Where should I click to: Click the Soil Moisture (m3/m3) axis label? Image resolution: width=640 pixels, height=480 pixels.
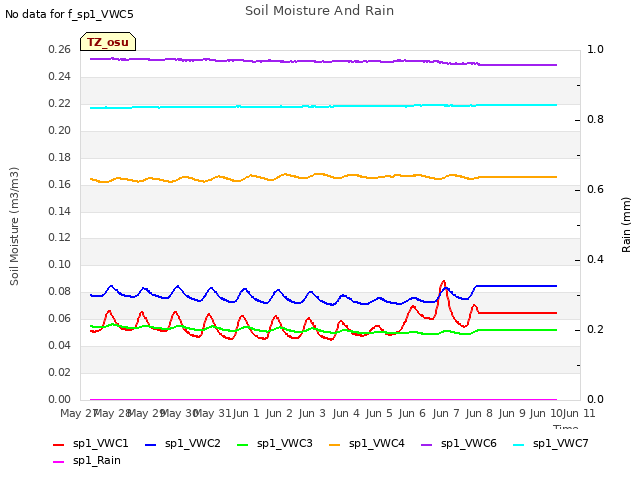(14, 226)
